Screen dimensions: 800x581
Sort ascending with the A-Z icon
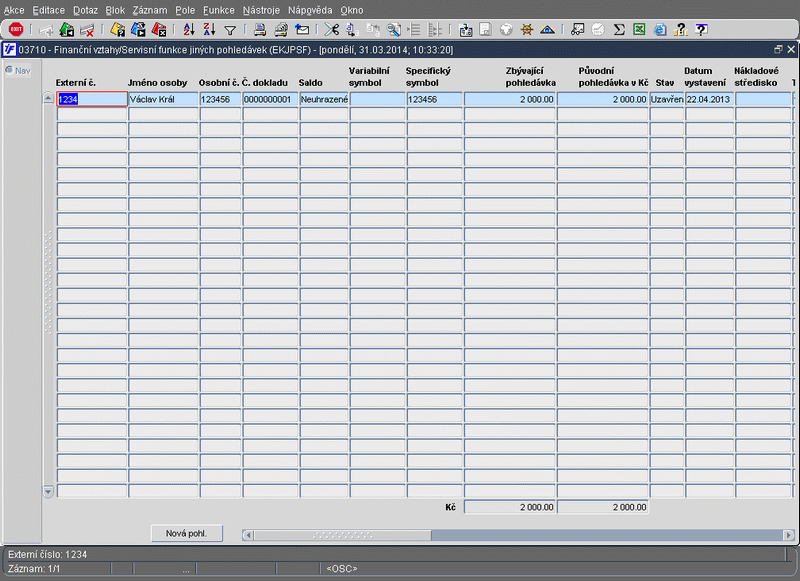pyautogui.click(x=189, y=30)
